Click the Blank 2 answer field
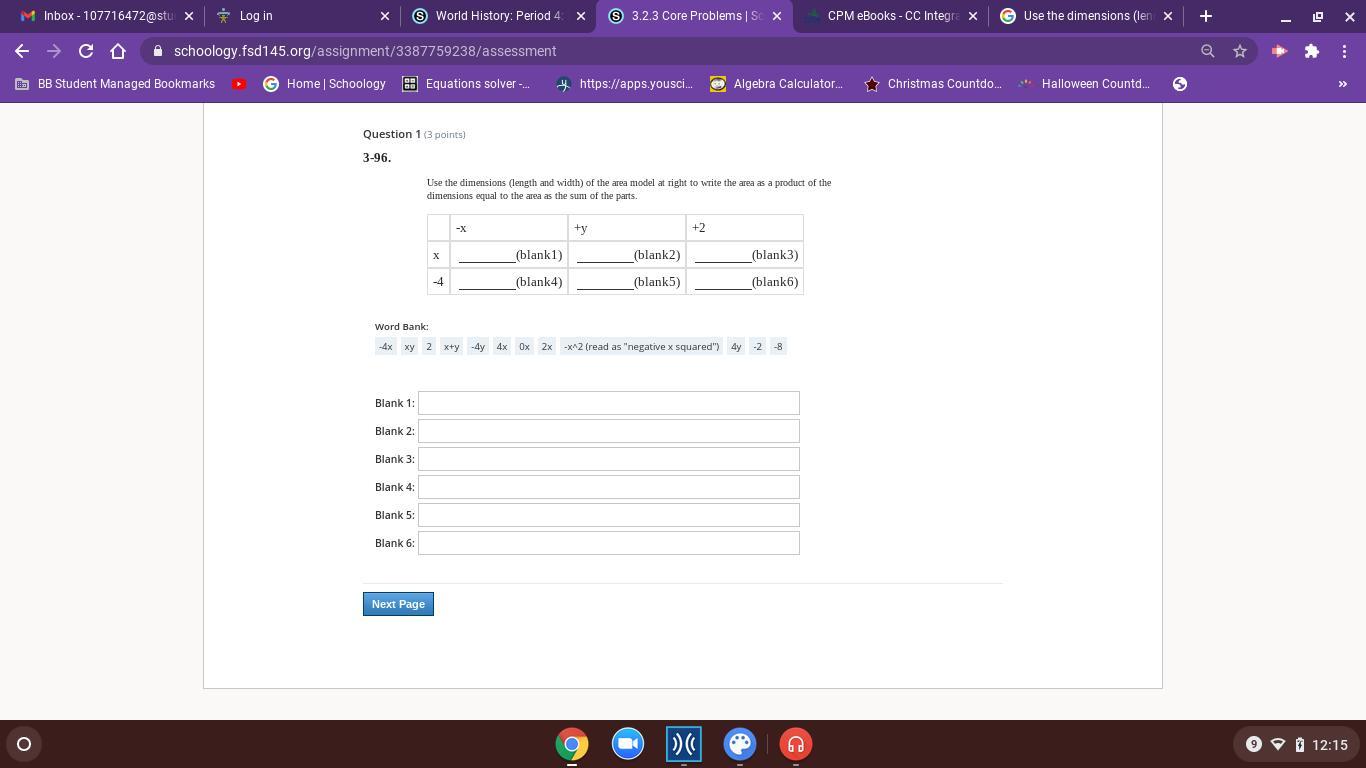This screenshot has height=768, width=1366. tap(609, 431)
